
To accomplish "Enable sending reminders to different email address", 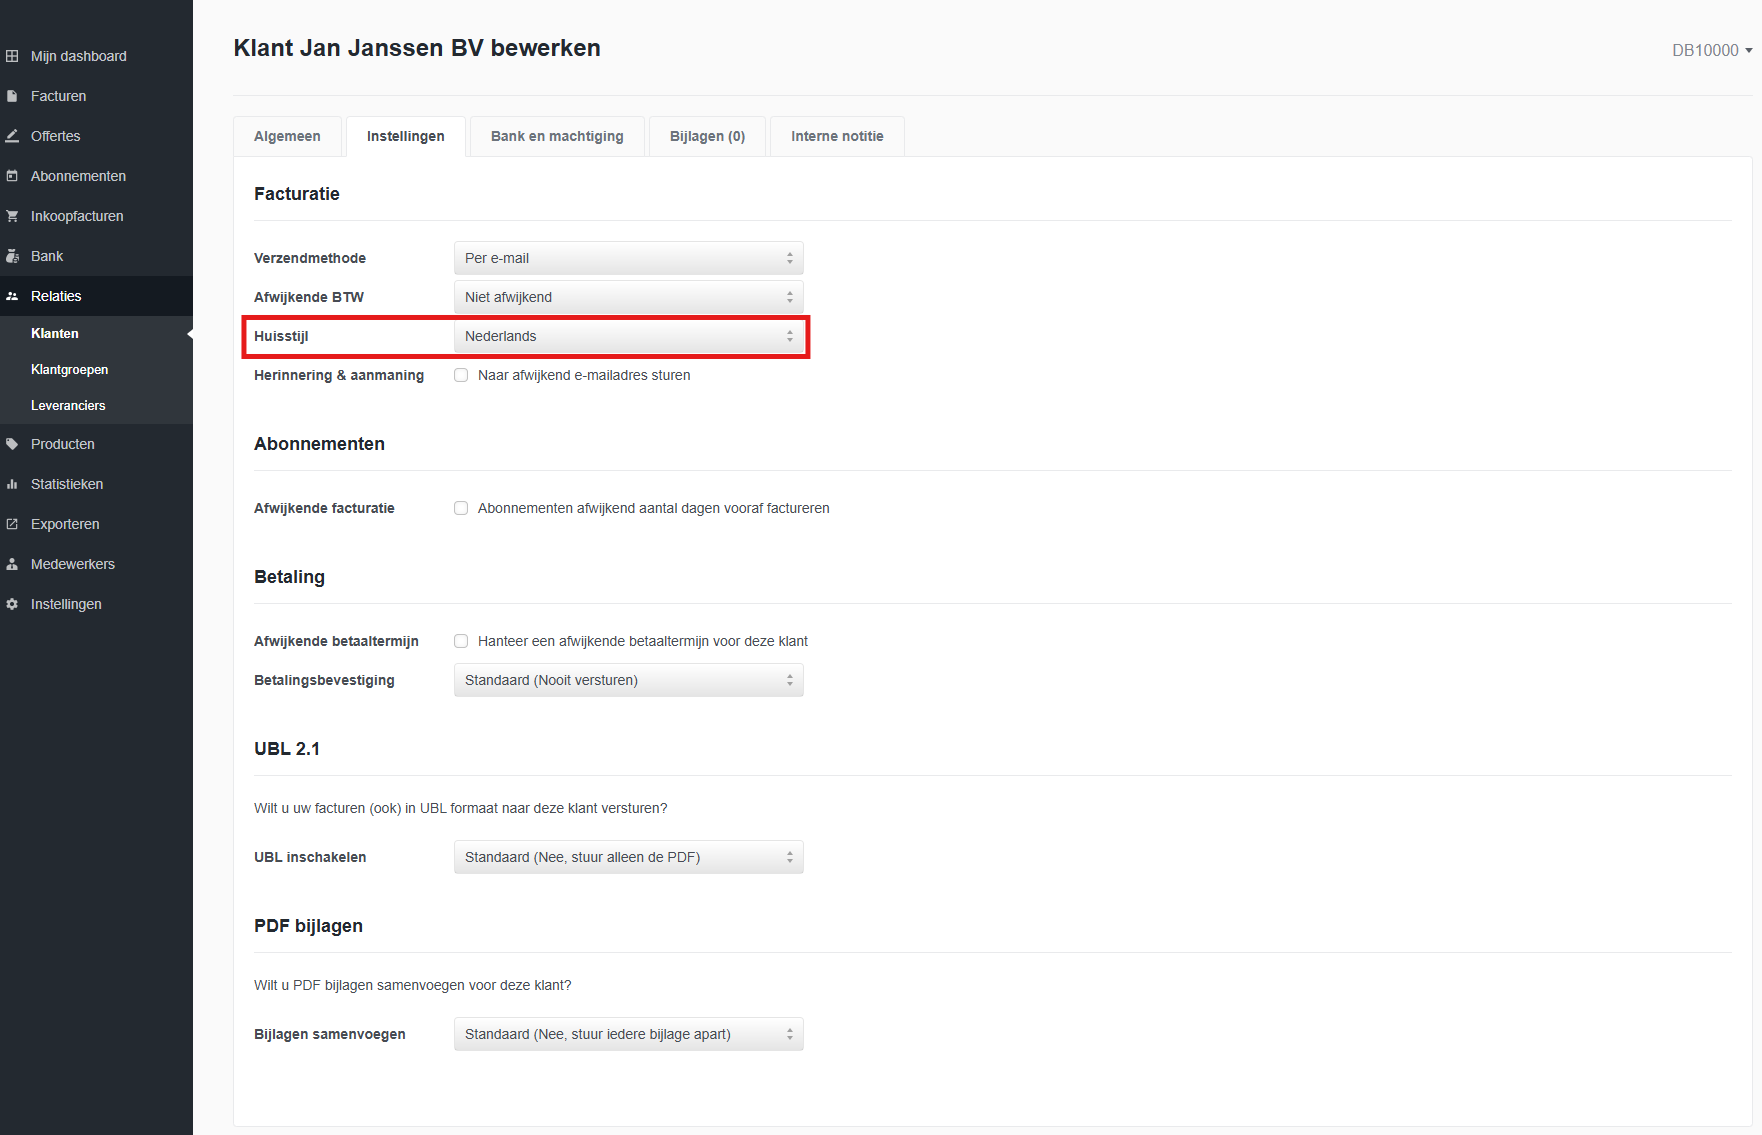I will 461,375.
